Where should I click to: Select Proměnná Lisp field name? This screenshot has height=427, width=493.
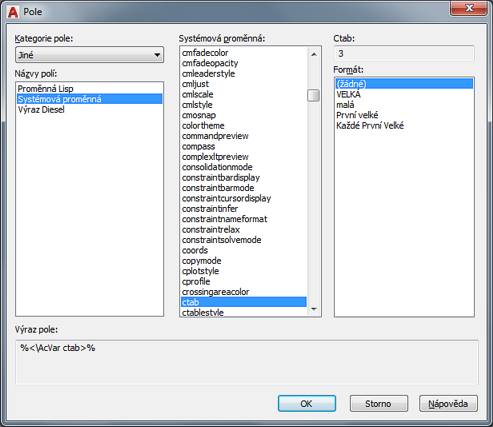point(45,89)
